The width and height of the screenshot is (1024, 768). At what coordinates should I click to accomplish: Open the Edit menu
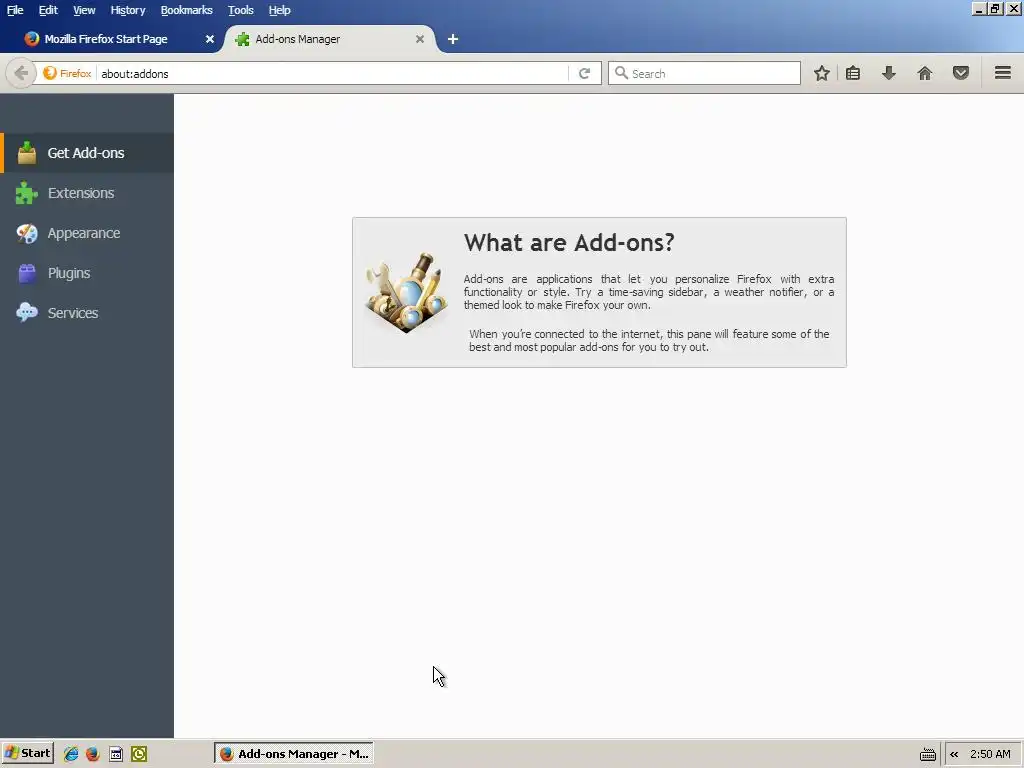pyautogui.click(x=48, y=10)
